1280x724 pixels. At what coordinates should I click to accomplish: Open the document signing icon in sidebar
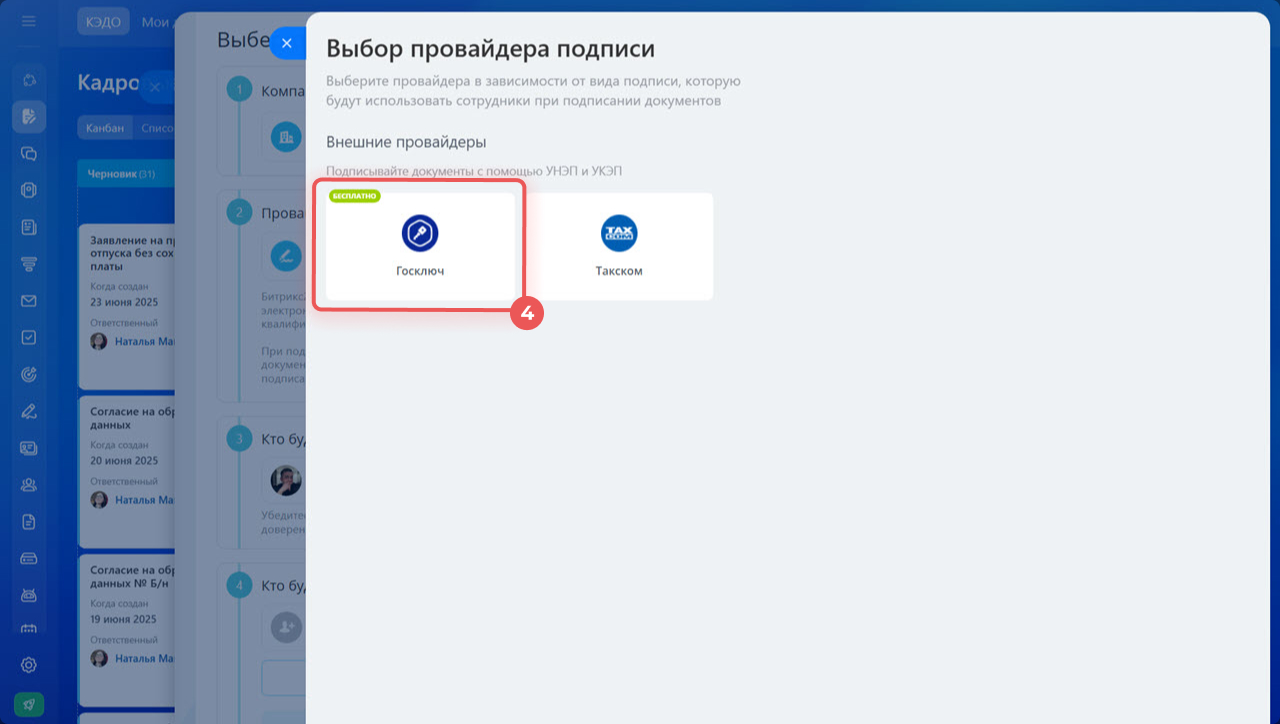29,117
